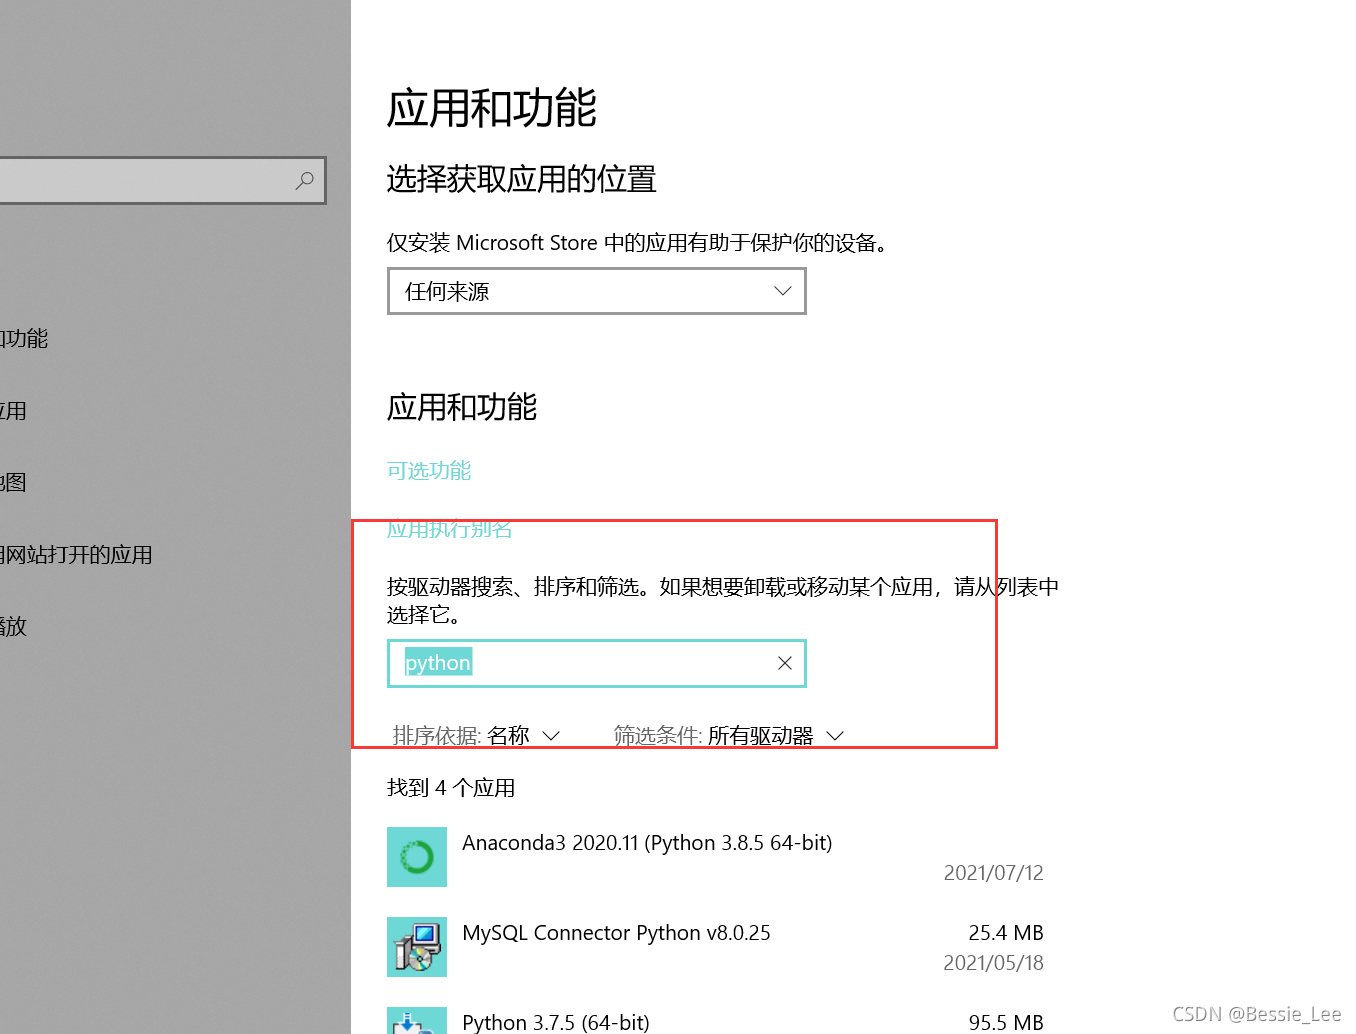Click the 25.4 MB size of MySQL Connector
The height and width of the screenshot is (1034, 1356).
click(1006, 933)
